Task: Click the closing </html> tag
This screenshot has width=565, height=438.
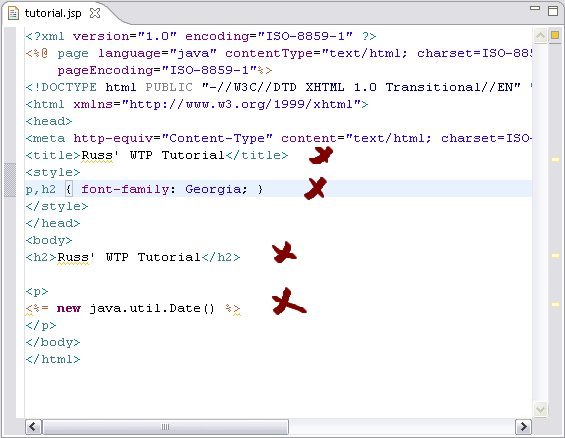Action: [x=53, y=359]
